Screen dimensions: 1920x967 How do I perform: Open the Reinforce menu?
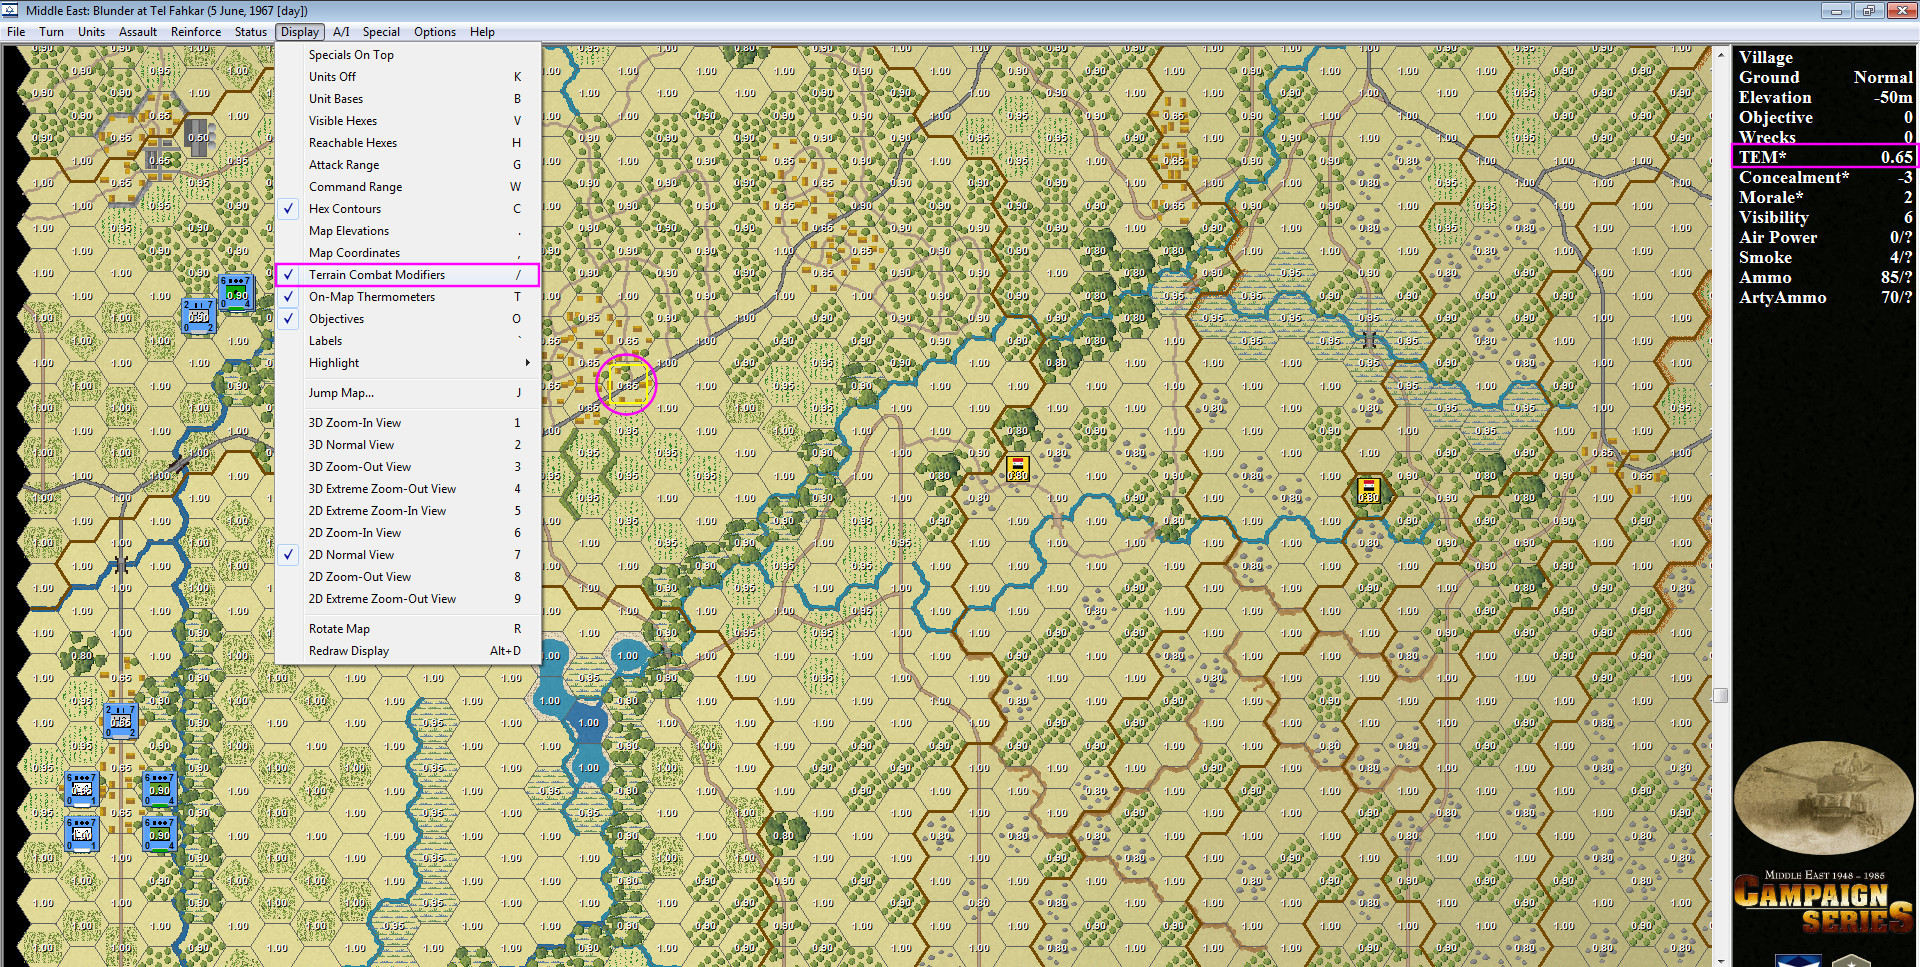pos(196,32)
